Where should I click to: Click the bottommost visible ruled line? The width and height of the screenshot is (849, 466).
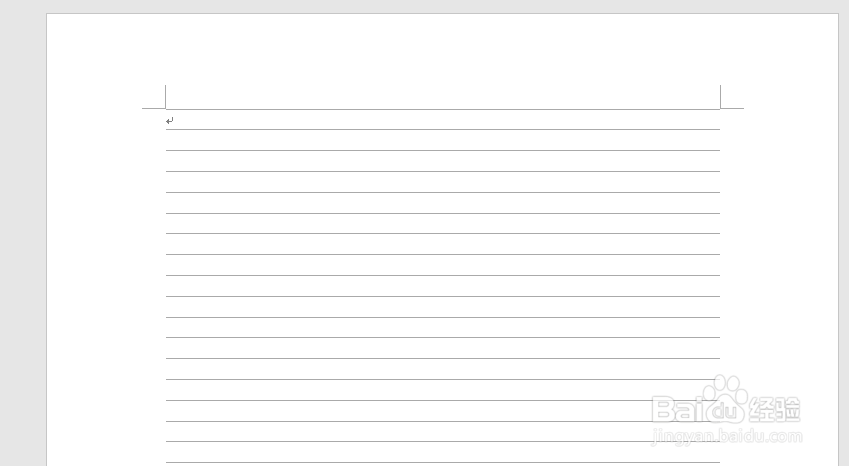point(443,462)
